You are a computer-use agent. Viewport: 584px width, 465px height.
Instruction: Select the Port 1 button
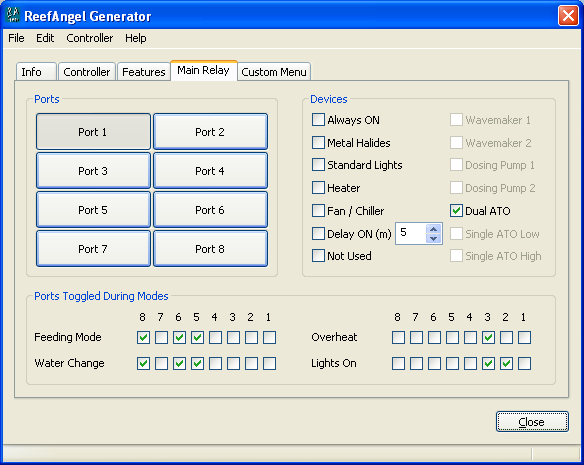click(x=93, y=132)
